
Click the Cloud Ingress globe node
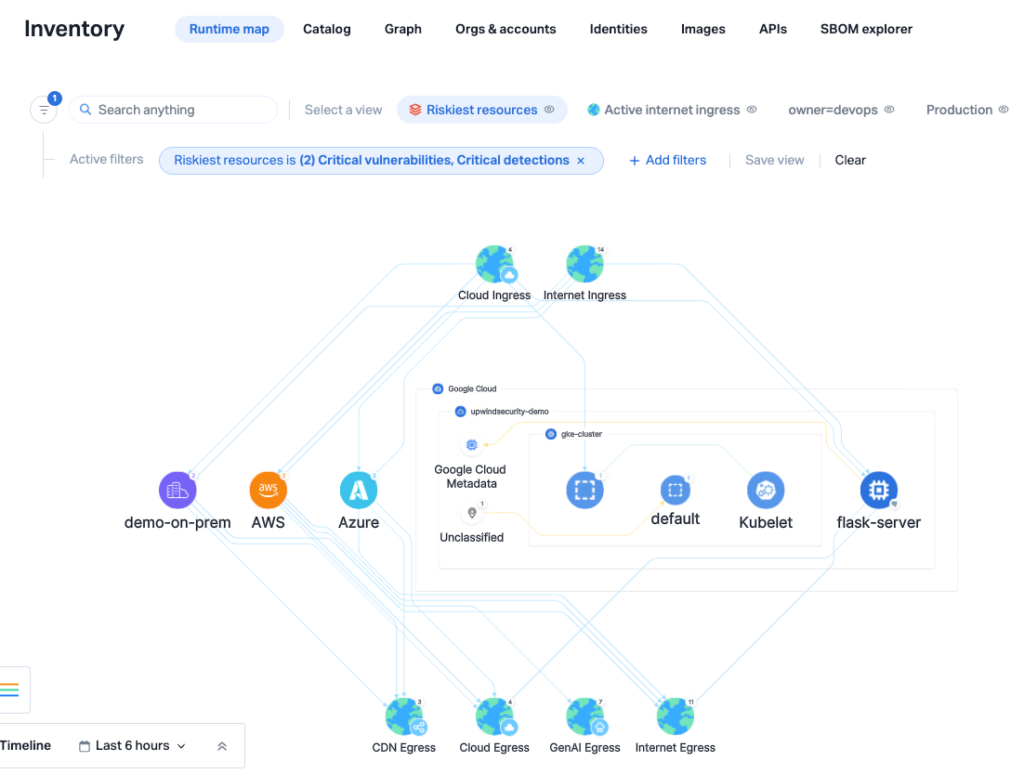coord(495,264)
